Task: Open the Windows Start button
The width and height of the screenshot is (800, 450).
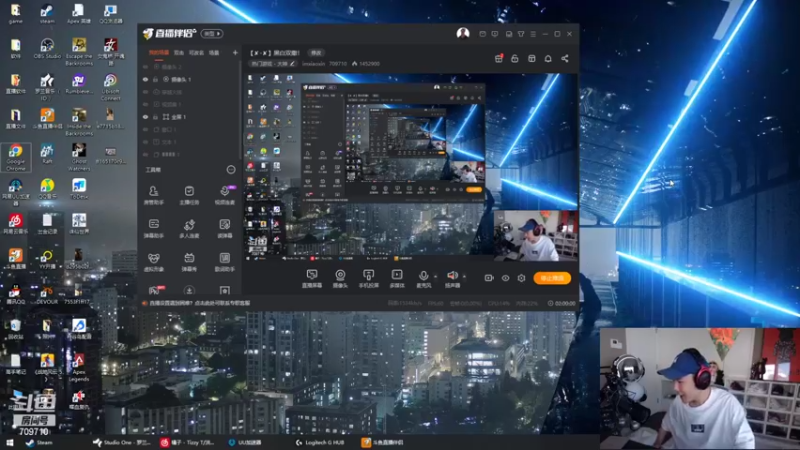Action: 9,442
